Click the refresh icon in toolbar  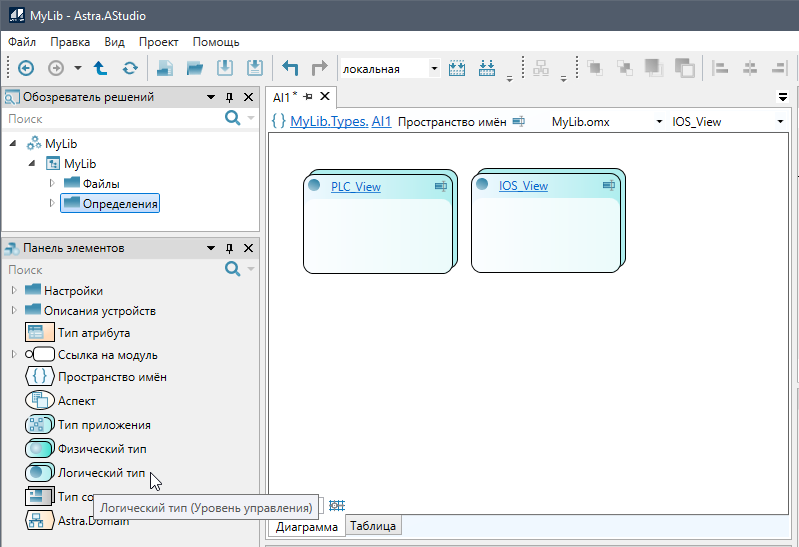tap(130, 68)
